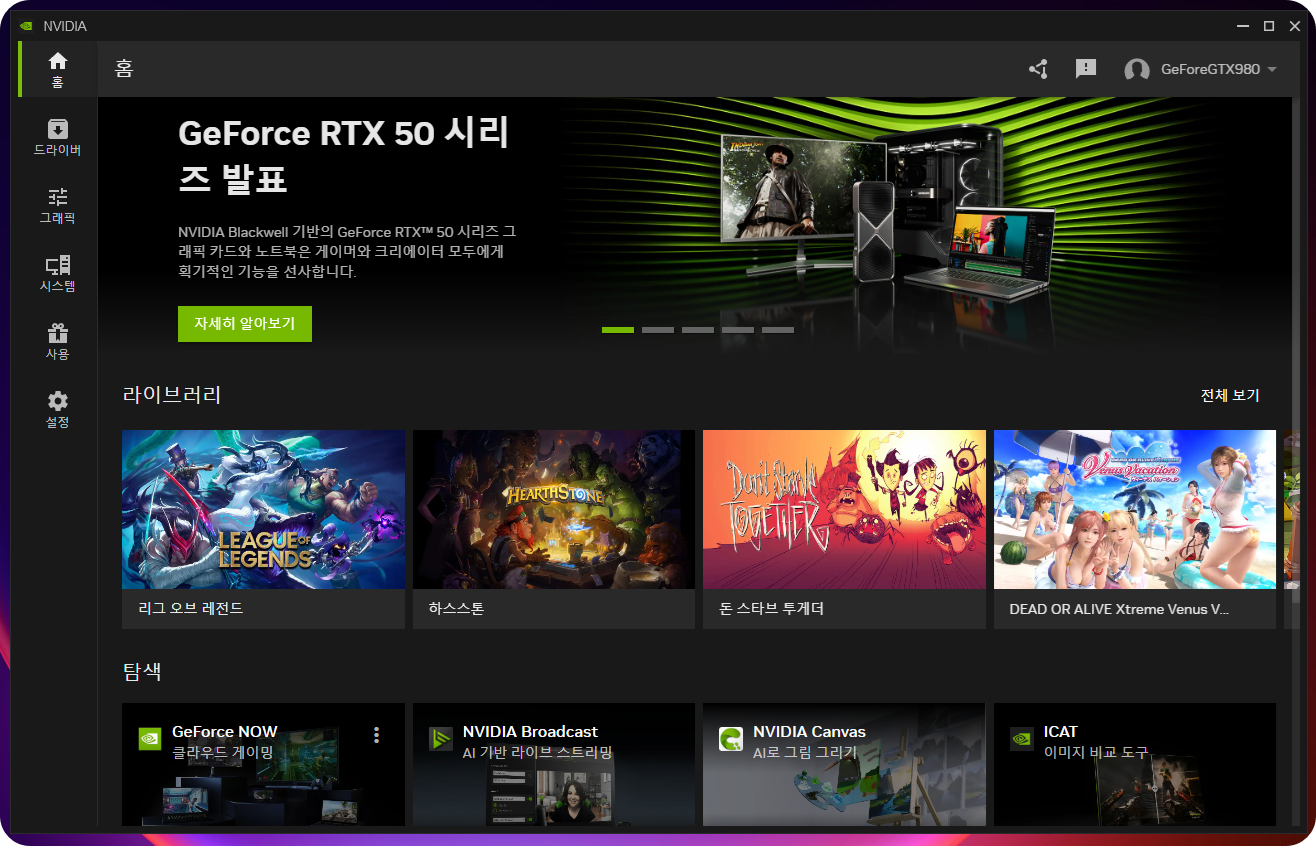Click the 자세히 알아보기 button
The width and height of the screenshot is (1316, 846).
click(x=245, y=324)
